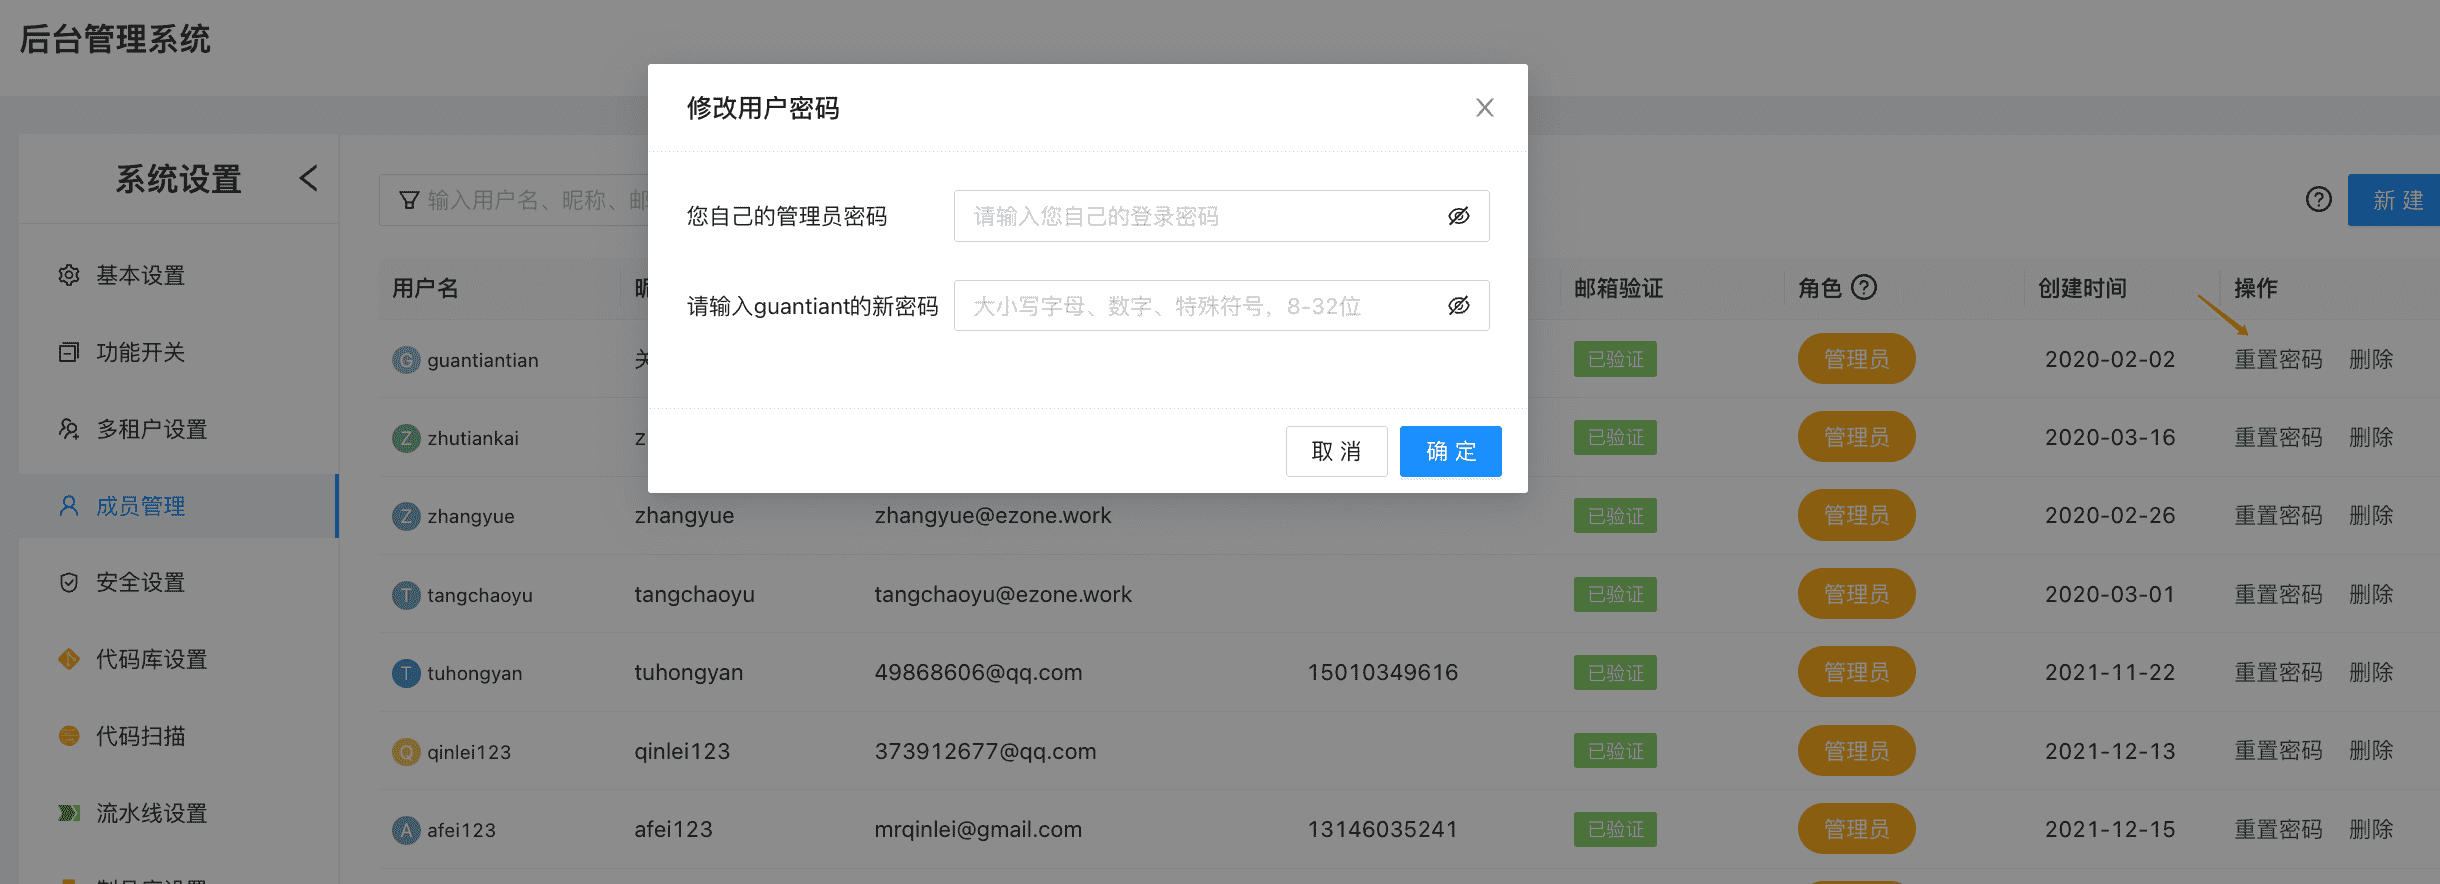
Task: Click 删除 for tuhongyan
Action: click(x=2371, y=672)
